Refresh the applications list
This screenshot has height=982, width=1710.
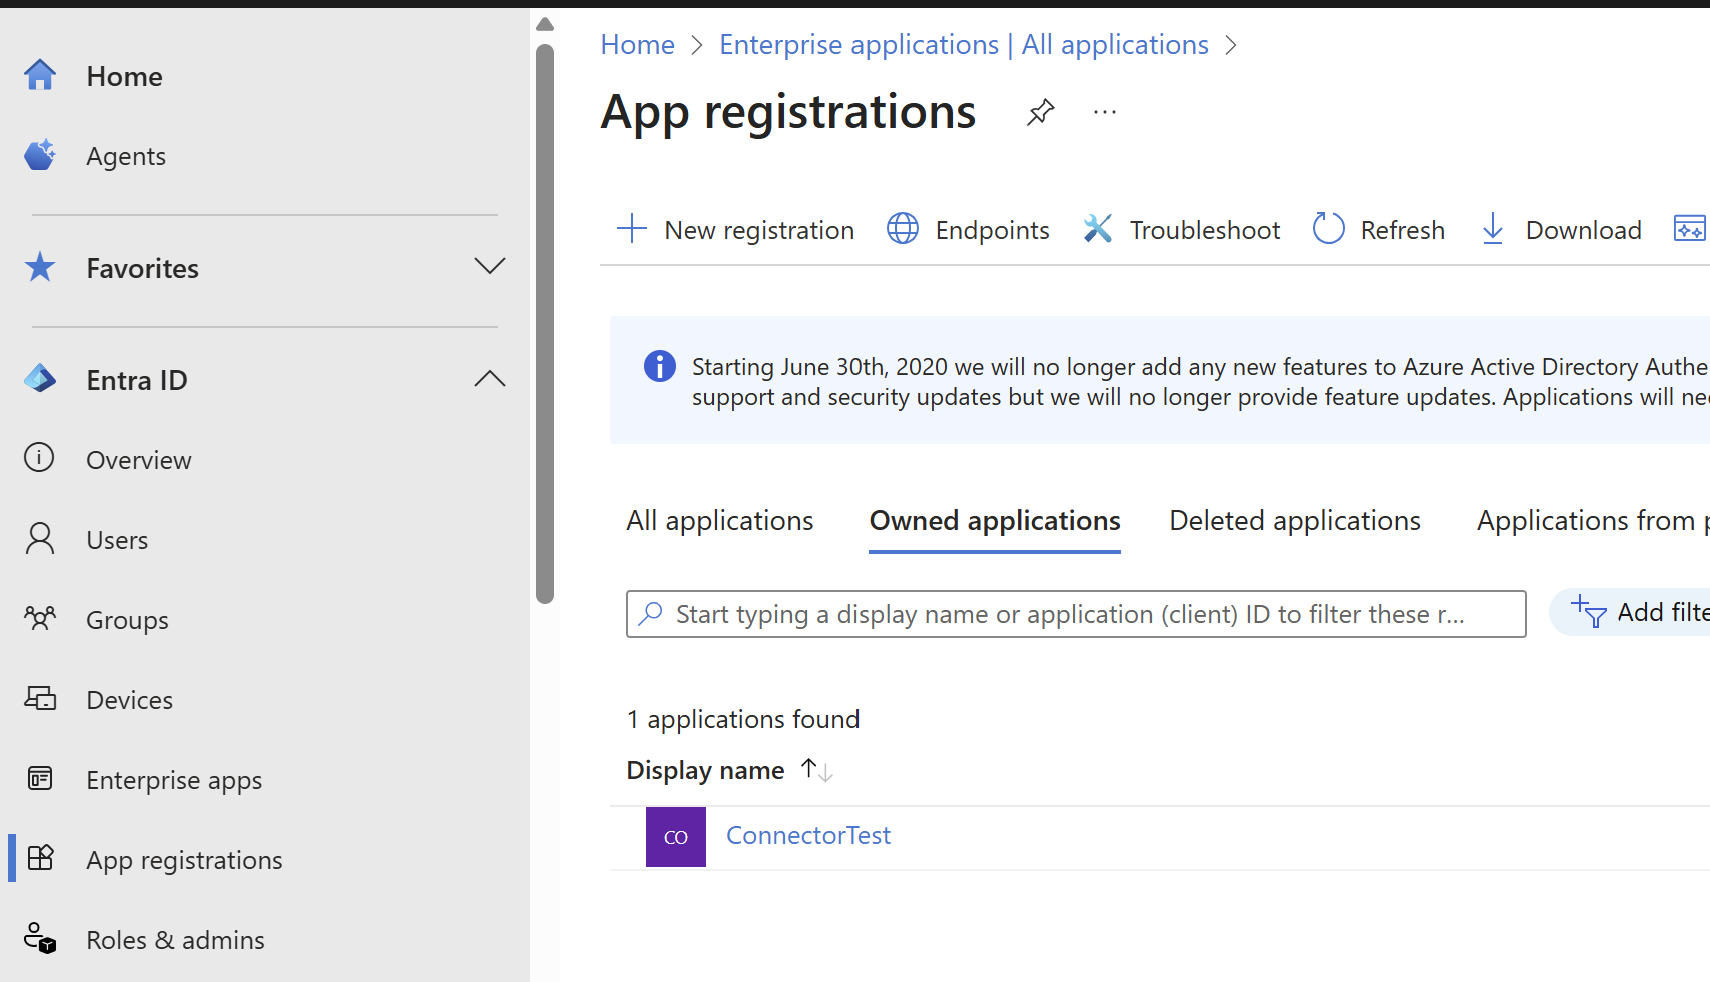click(1379, 229)
